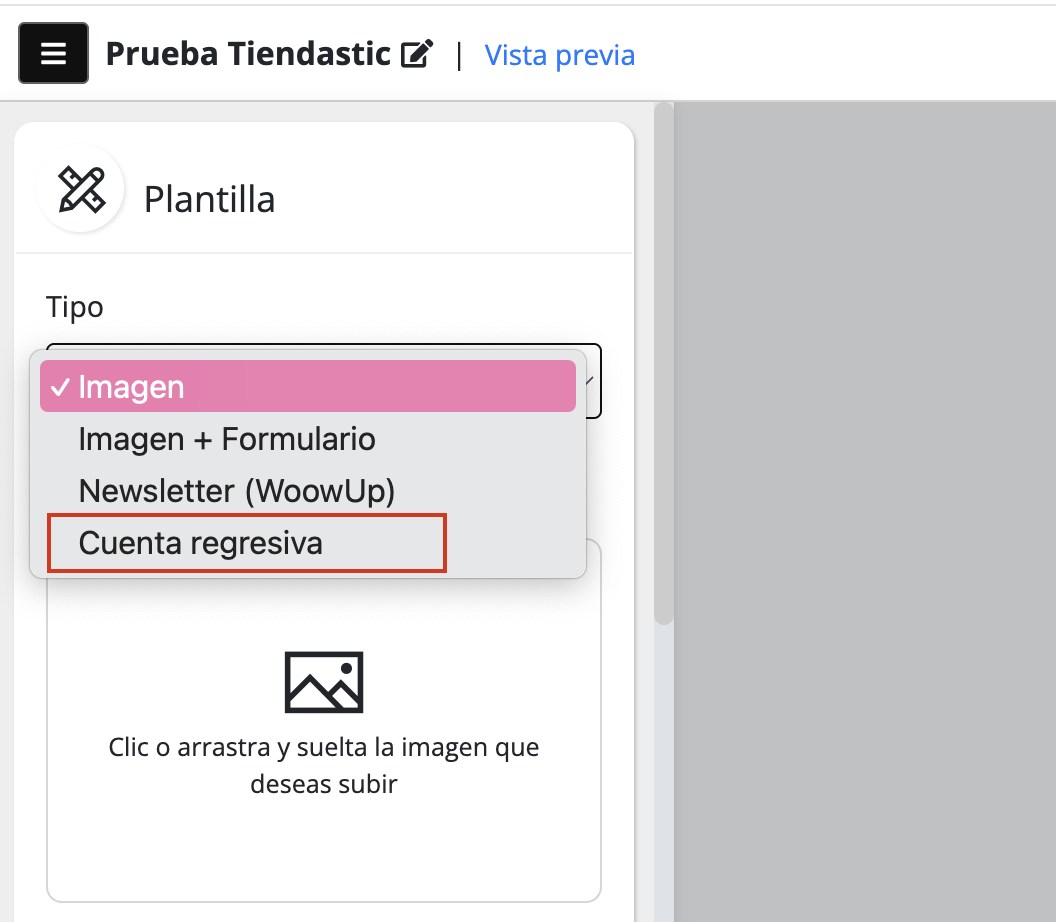
Task: Click the Plantilla heading text
Action: coord(209,199)
